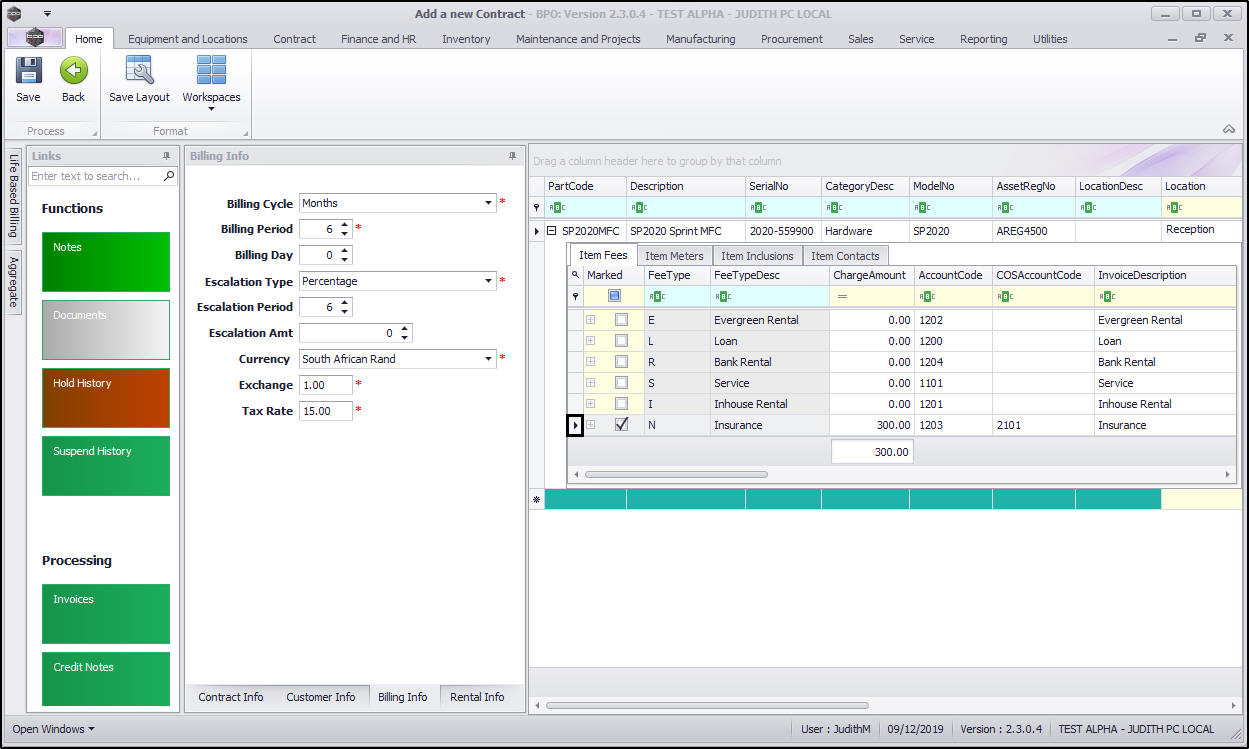
Task: Collapse the SP2020MFC row details
Action: pyautogui.click(x=551, y=231)
